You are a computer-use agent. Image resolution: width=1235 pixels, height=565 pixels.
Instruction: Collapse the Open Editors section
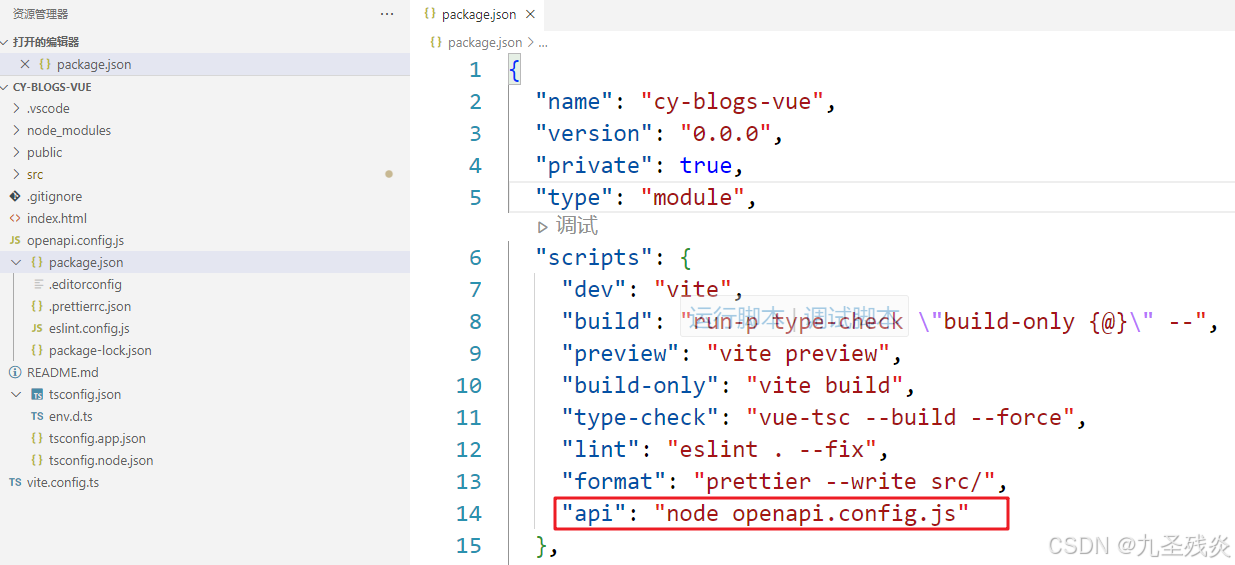(x=5, y=42)
